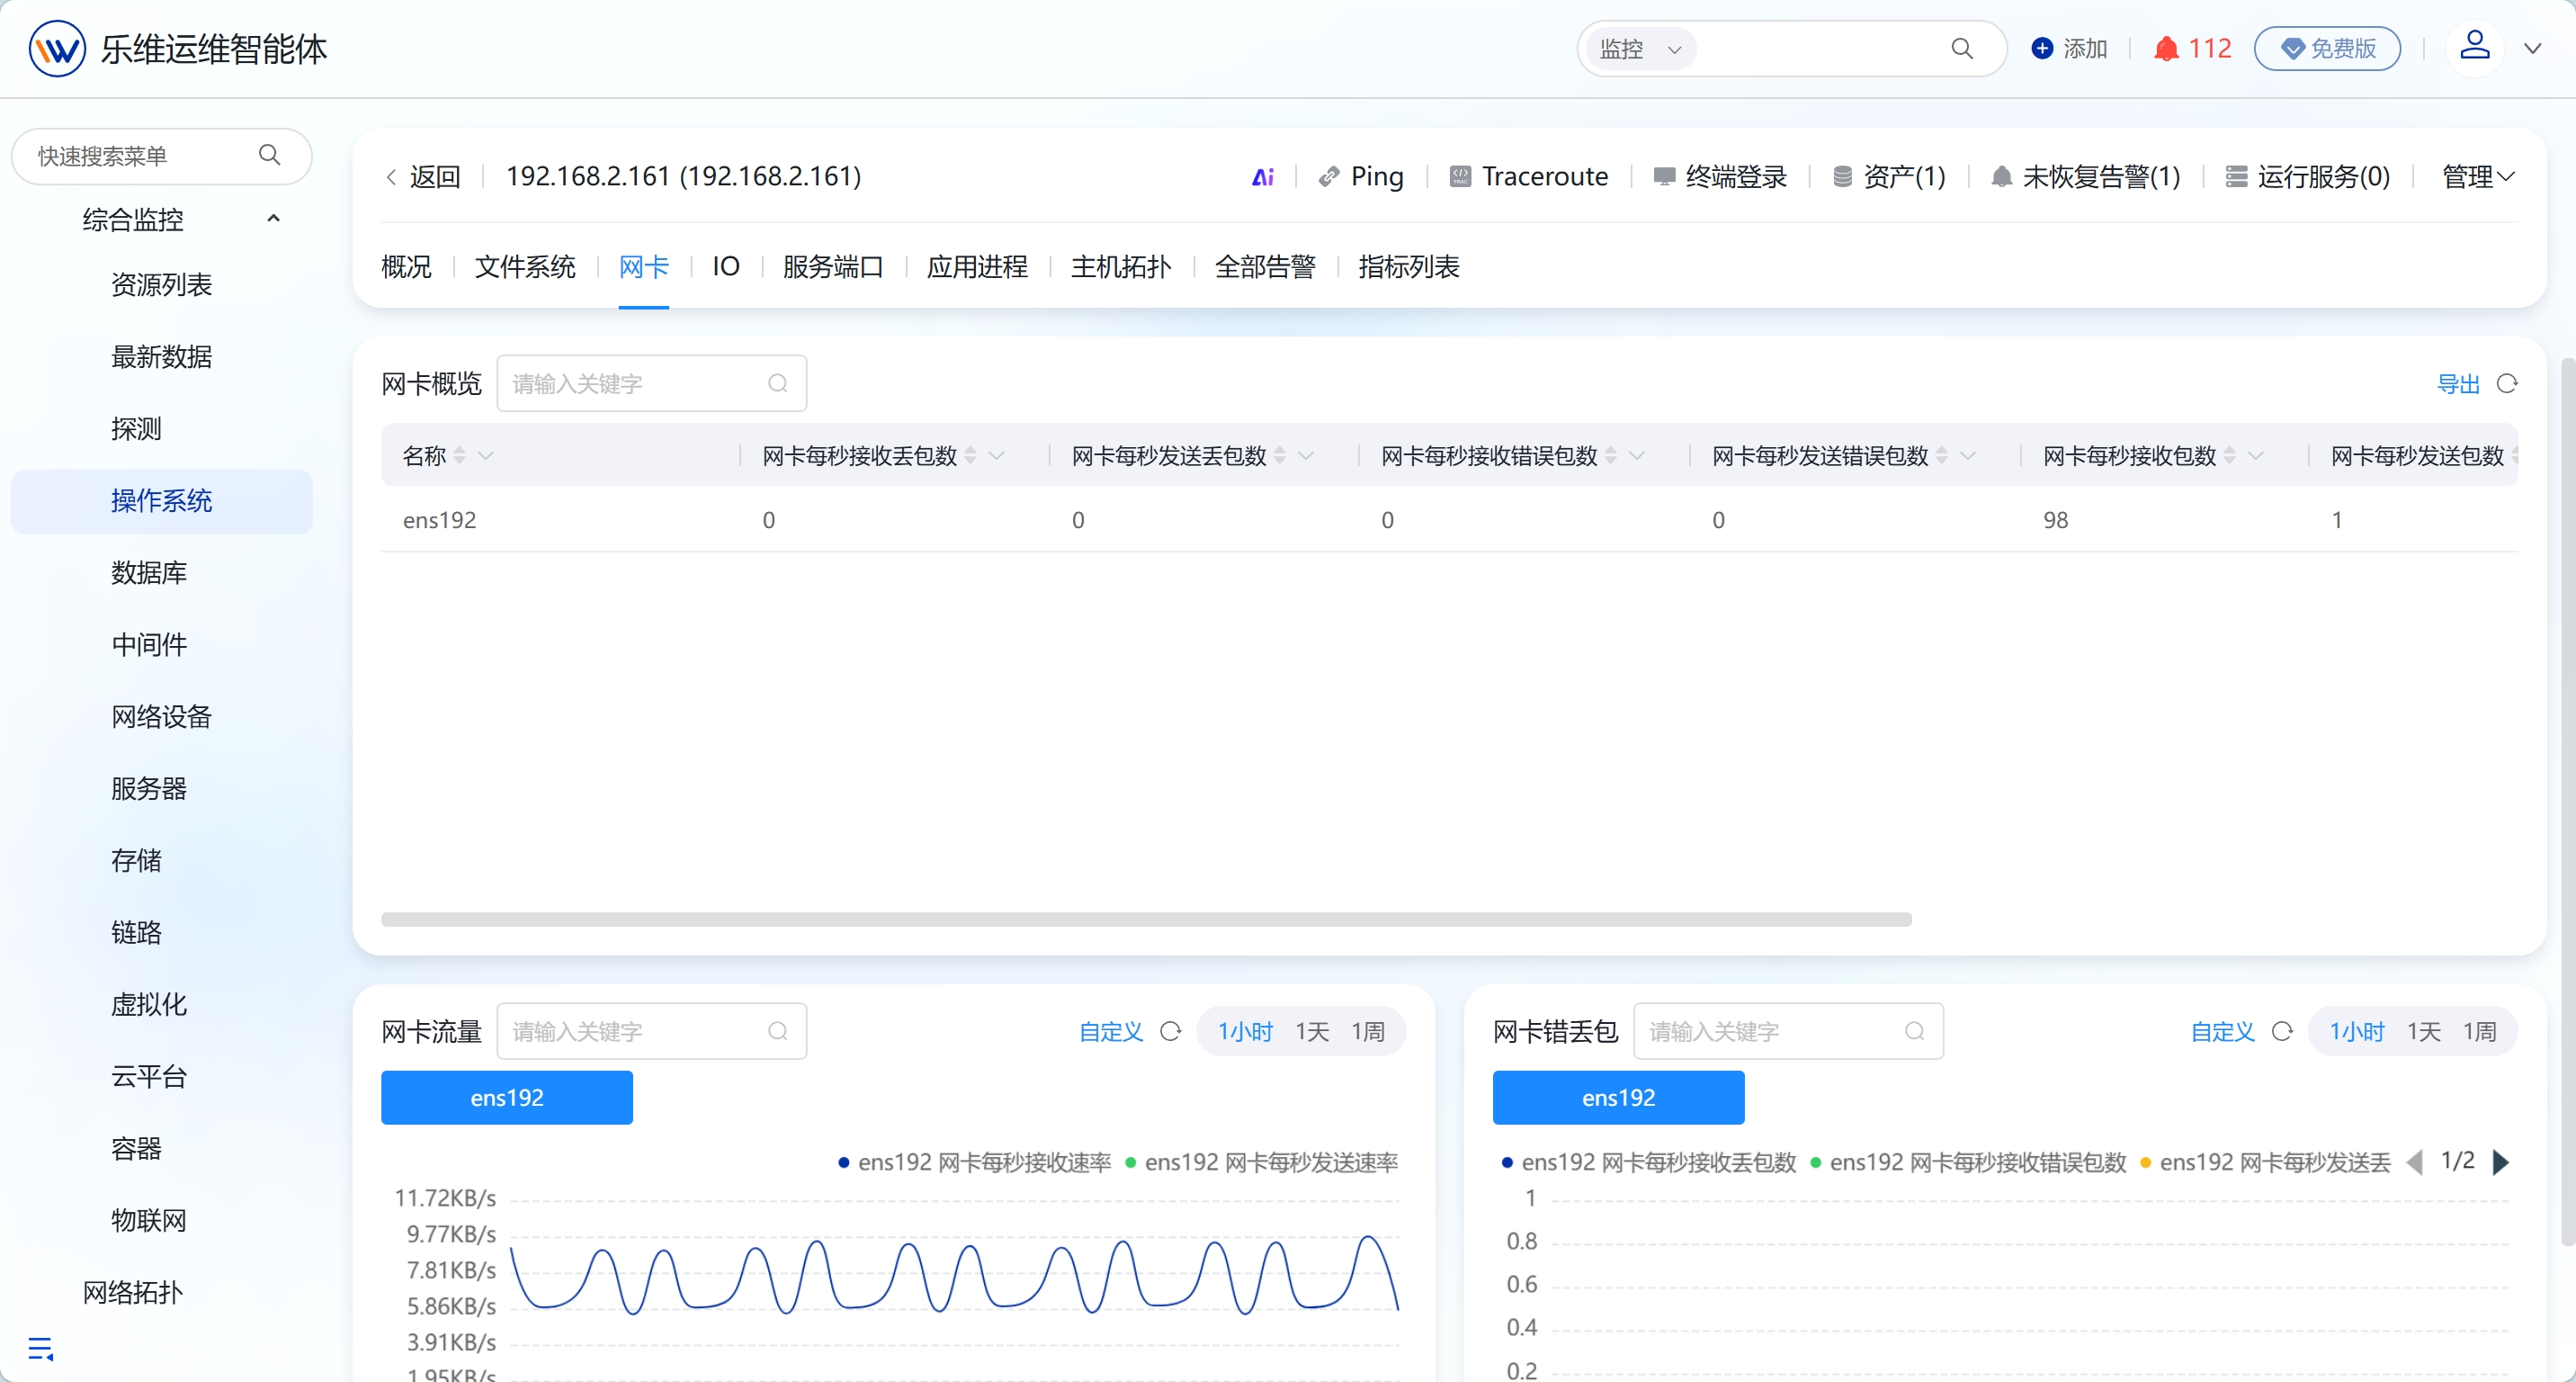
Task: Switch to the IO tab
Action: pos(726,266)
